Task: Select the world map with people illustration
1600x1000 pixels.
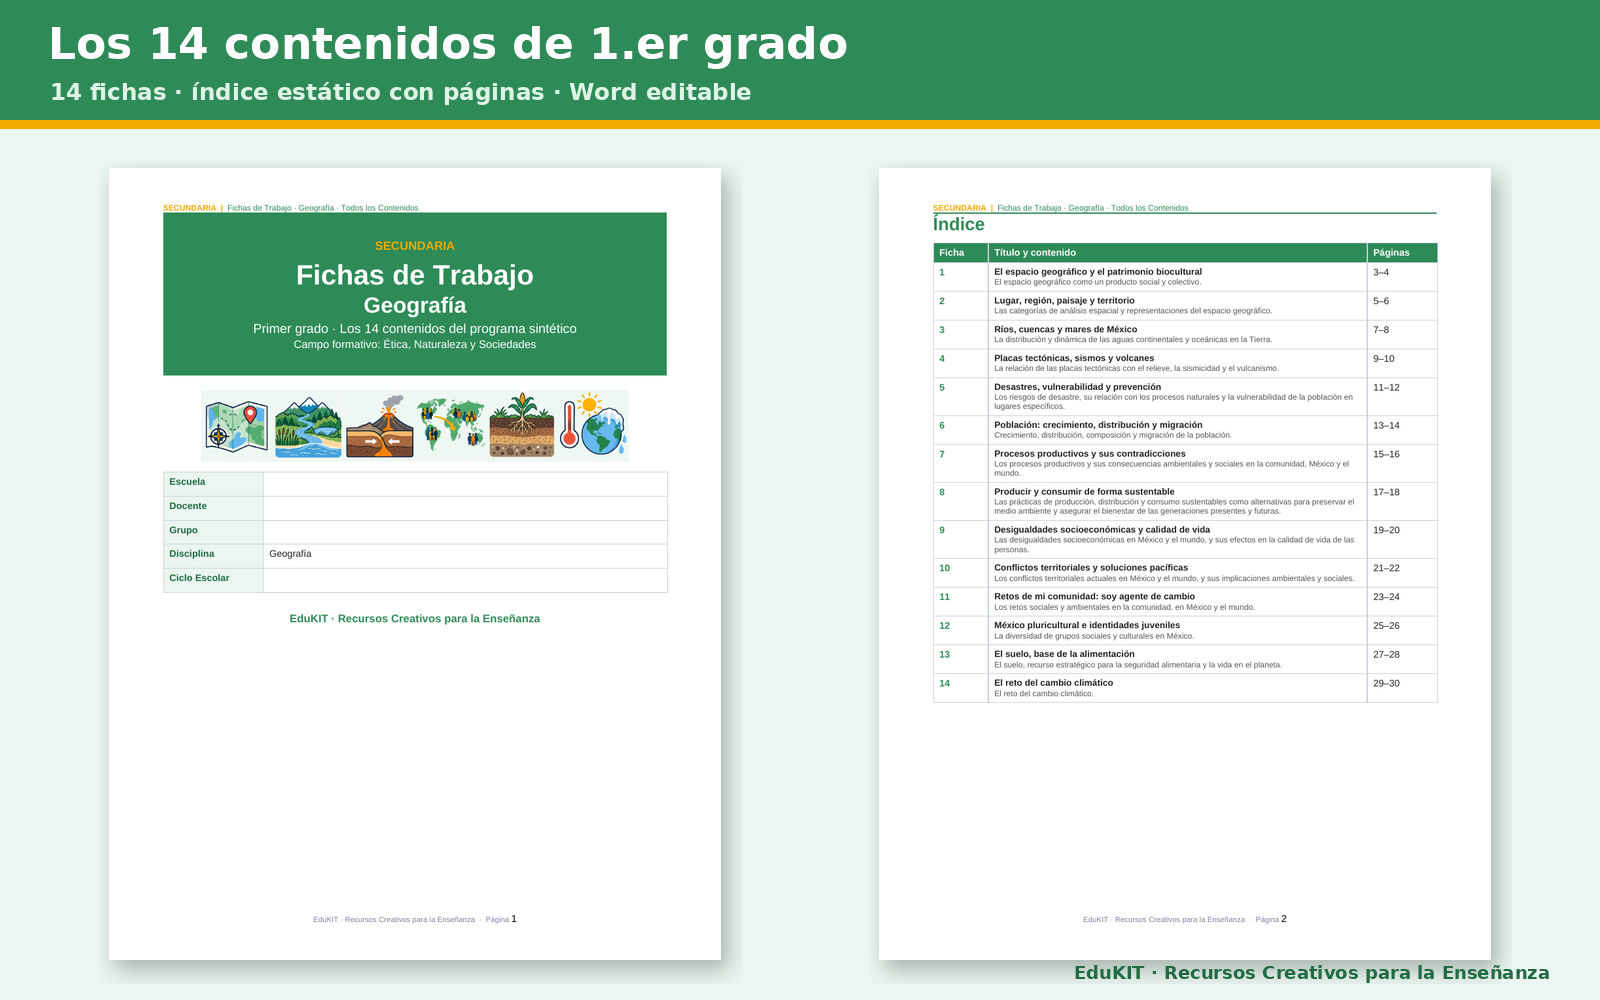Action: coord(451,423)
